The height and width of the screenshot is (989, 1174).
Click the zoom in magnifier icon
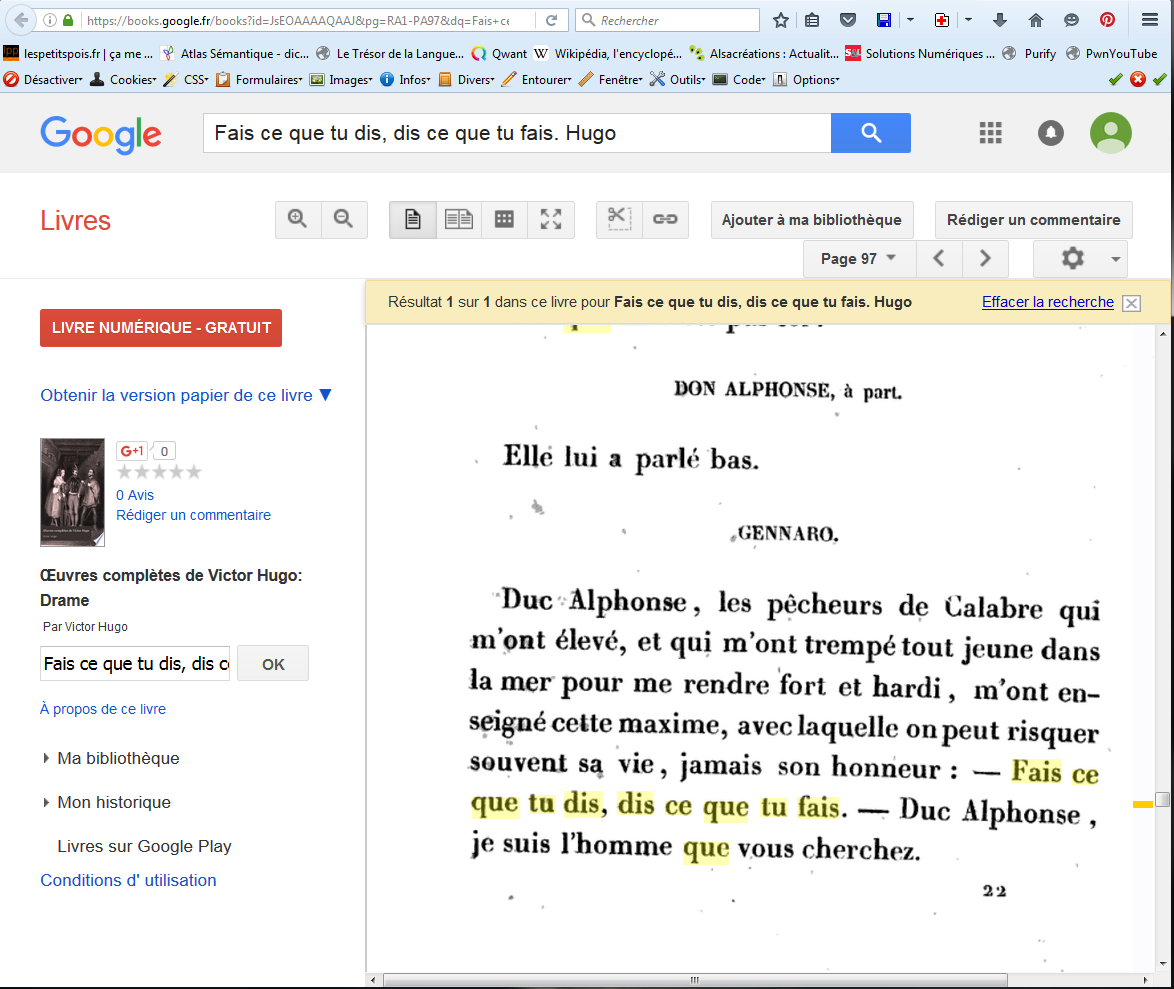point(298,220)
